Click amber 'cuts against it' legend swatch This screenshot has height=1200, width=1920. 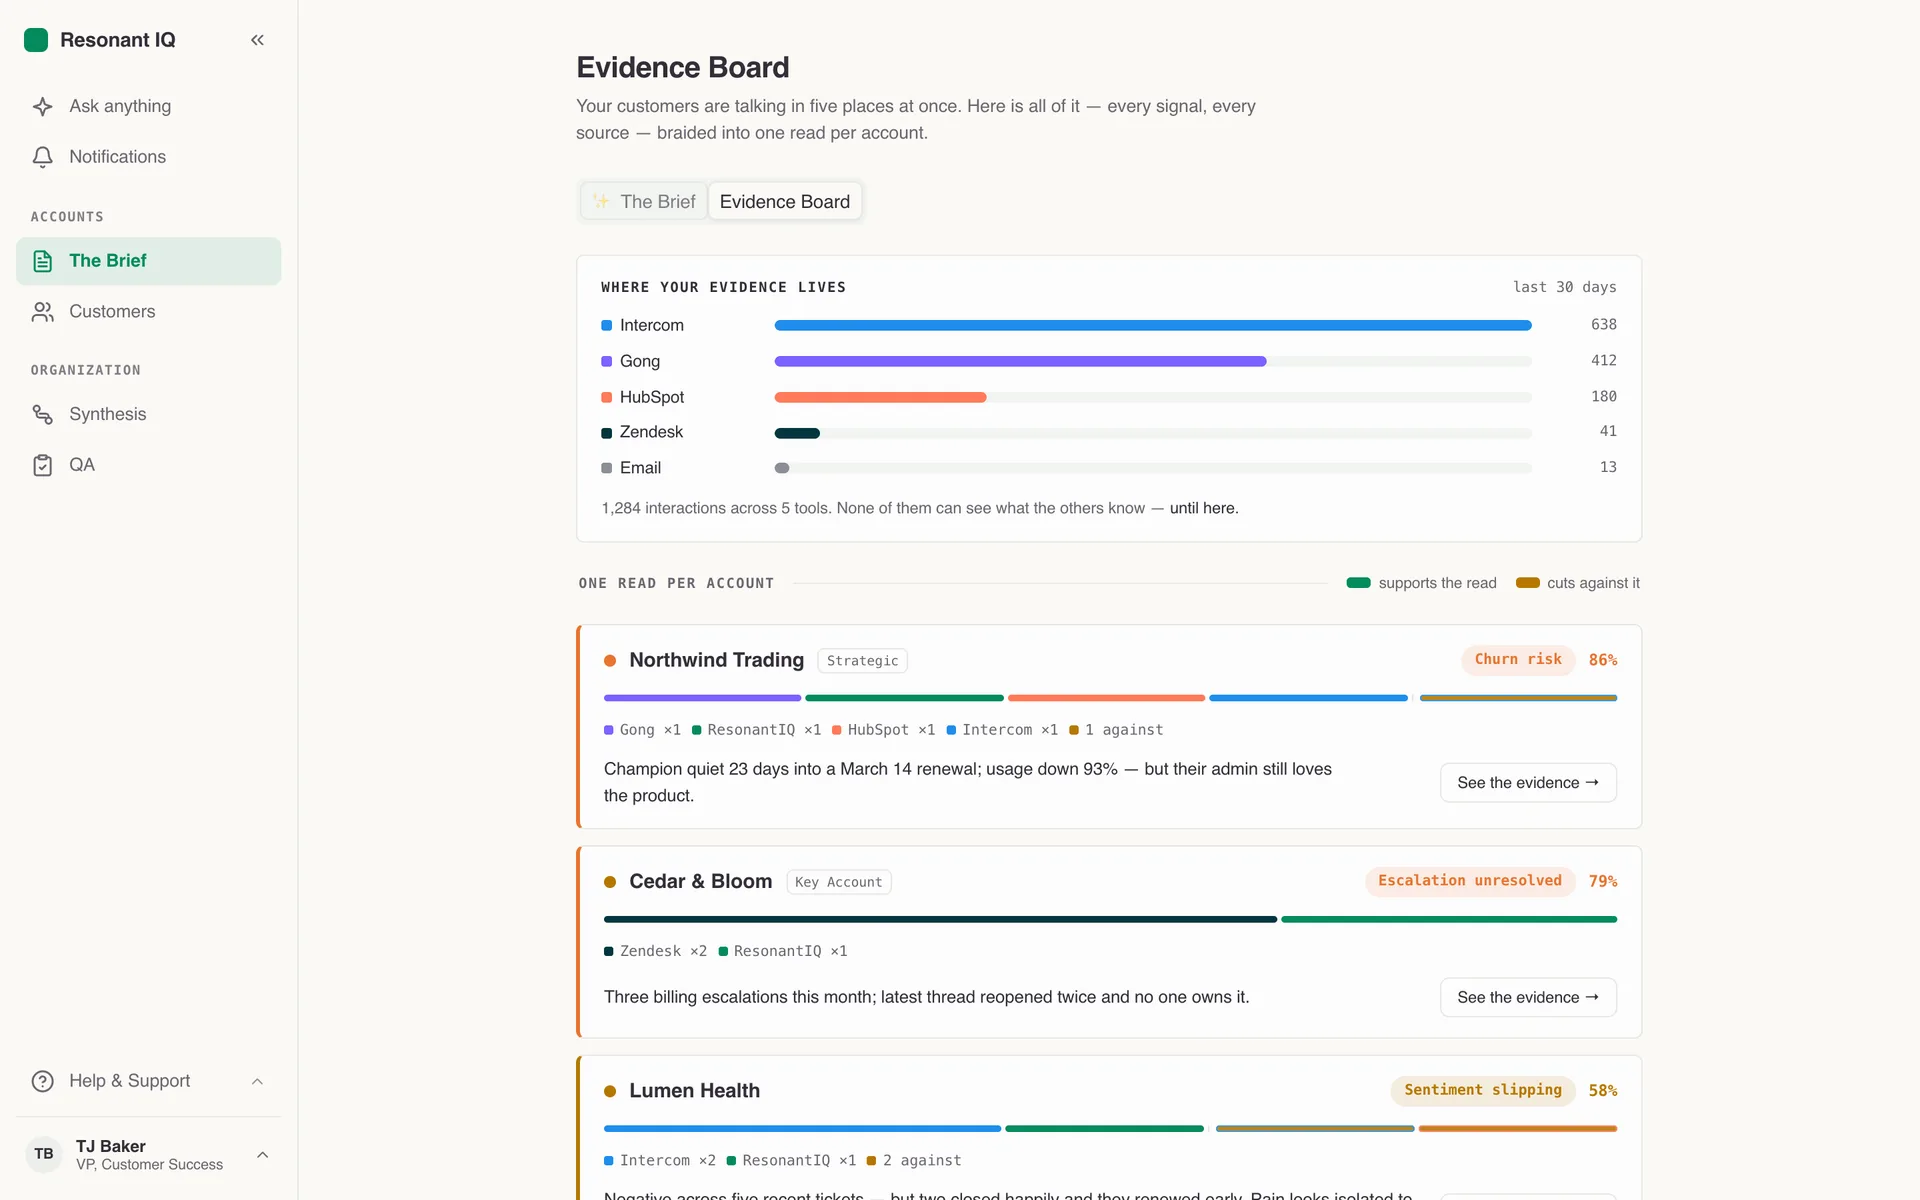(1527, 583)
